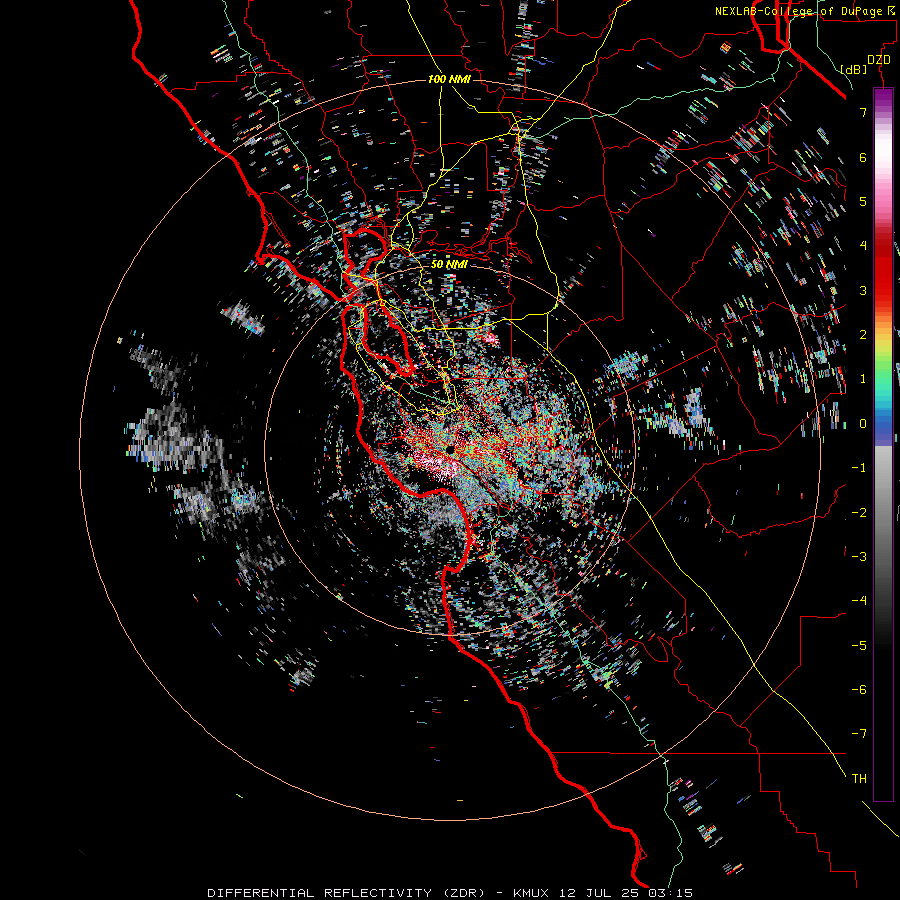Viewport: 900px width, 900px height.
Task: Click the 5 value on the color scale
Action: [x=863, y=201]
